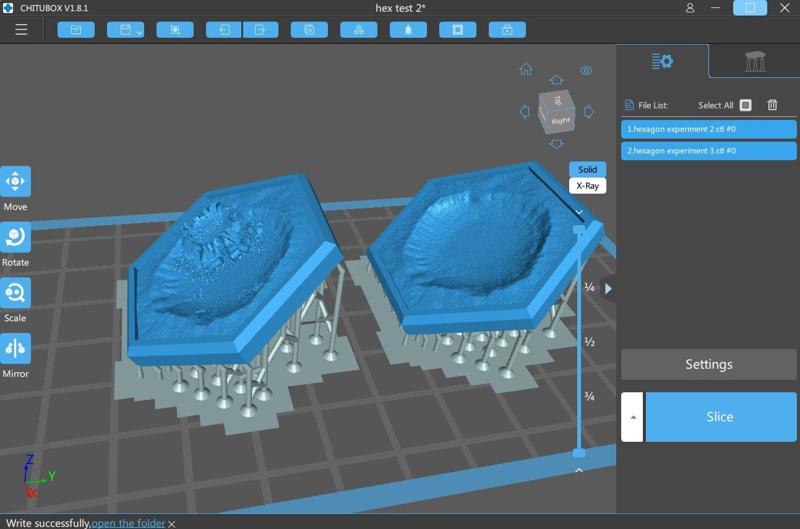The height and width of the screenshot is (529, 800).
Task: Jump layer slider to ½ mark
Action: point(589,342)
